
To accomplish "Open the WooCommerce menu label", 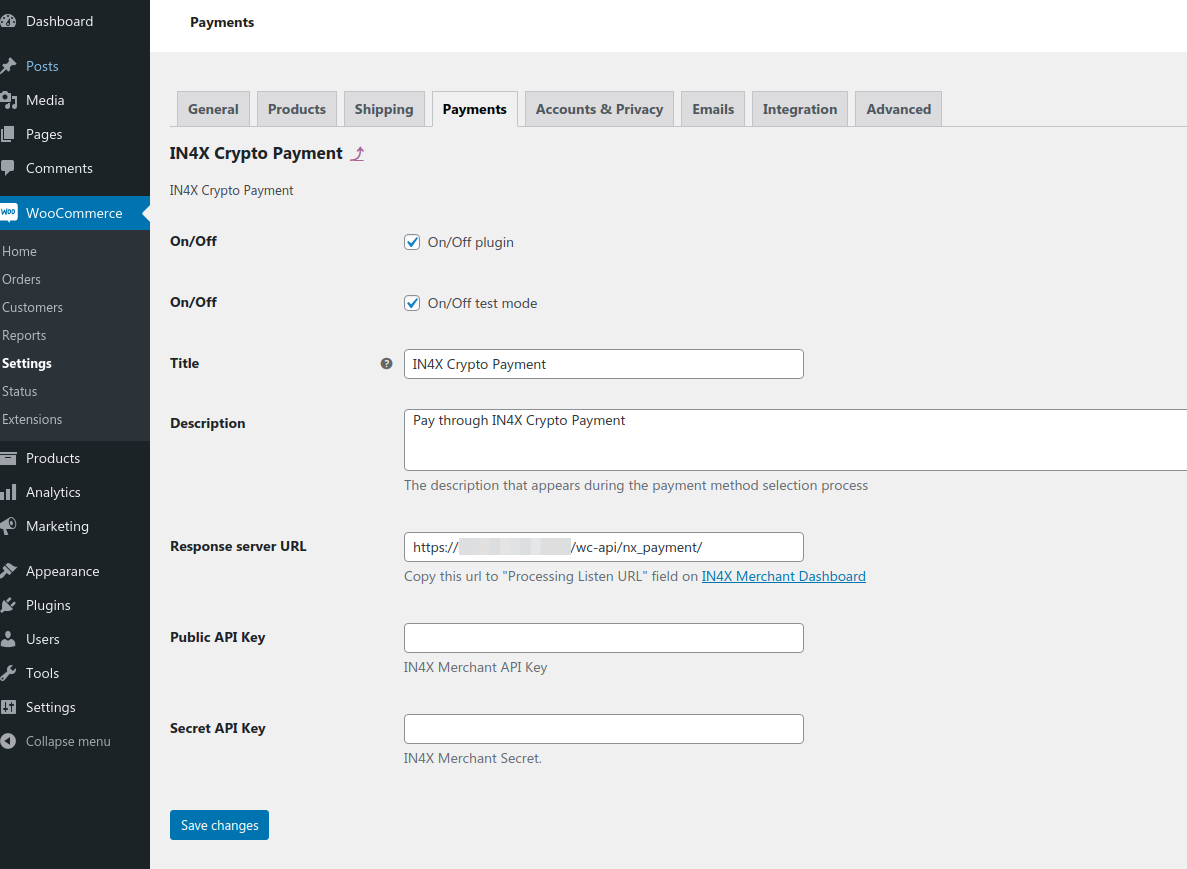I will coord(73,213).
